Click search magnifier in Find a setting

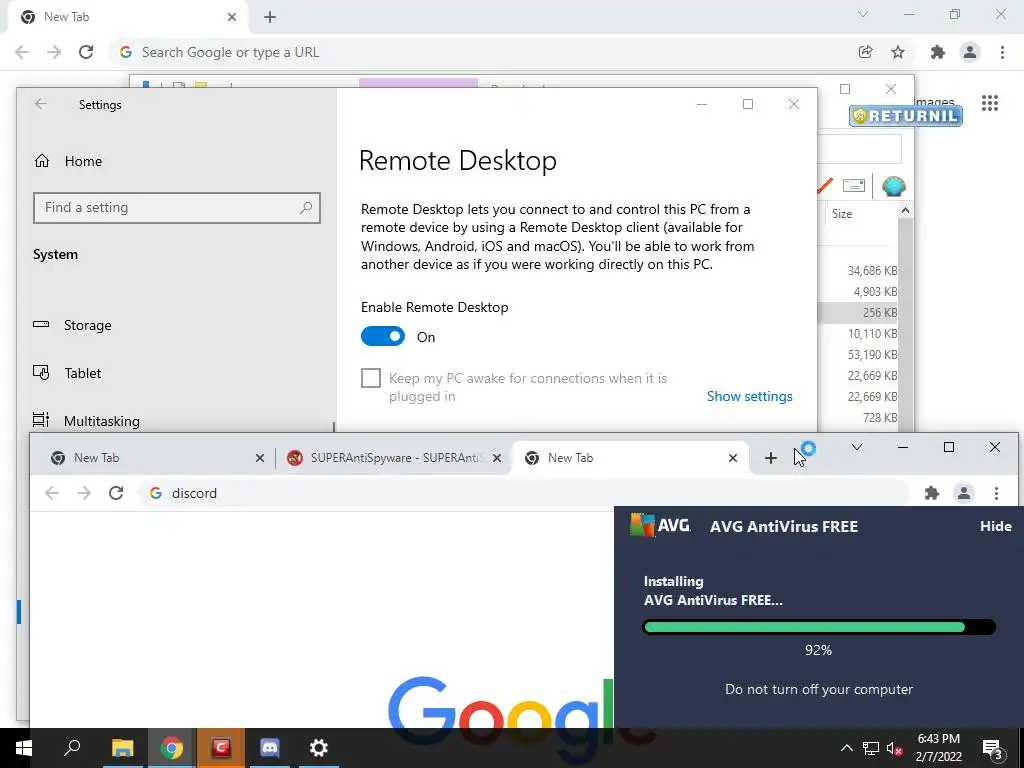[x=306, y=208]
